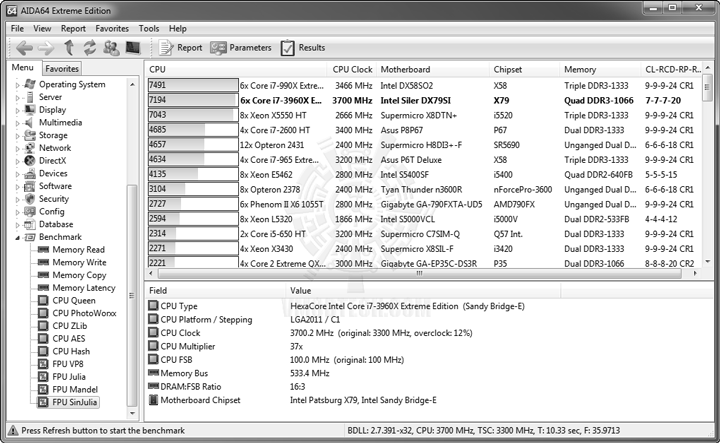The height and width of the screenshot is (443, 720).
Task: Select the Database tree item
Action: click(56, 224)
